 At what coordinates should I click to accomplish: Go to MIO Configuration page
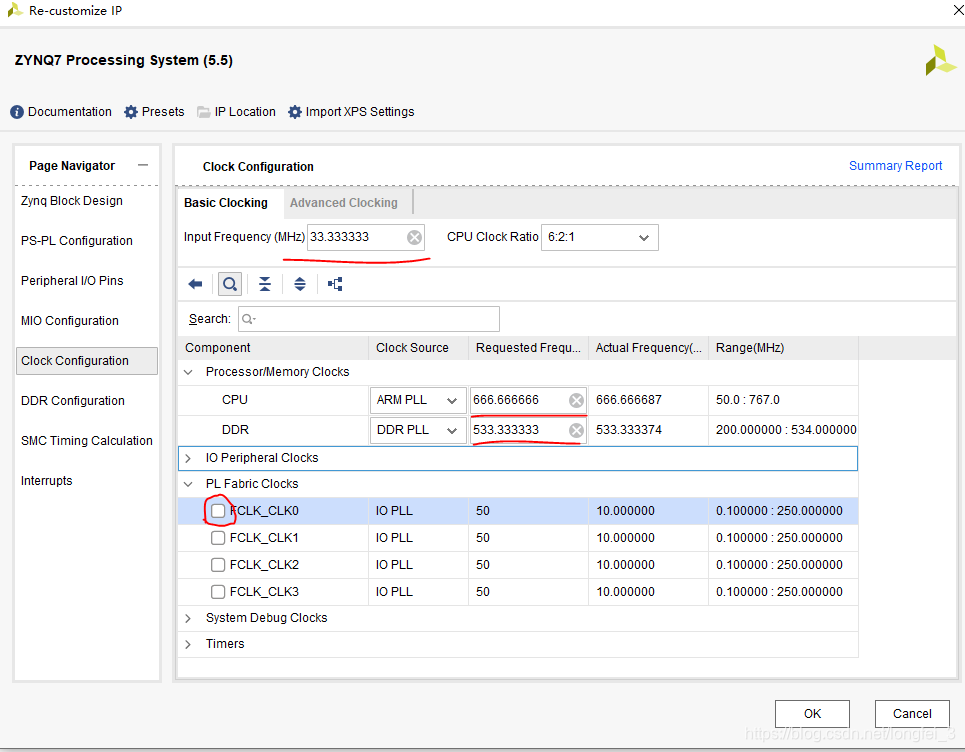(70, 321)
